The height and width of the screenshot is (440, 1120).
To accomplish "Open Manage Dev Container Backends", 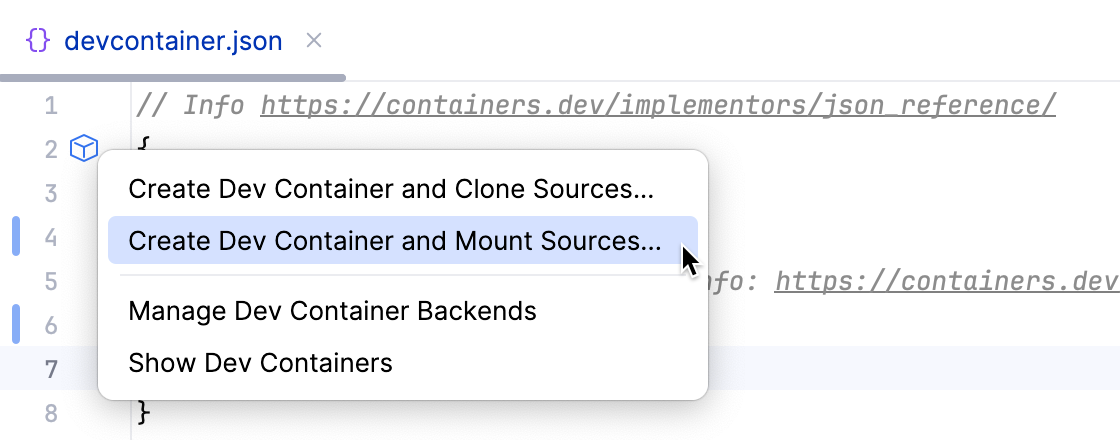I will (332, 311).
